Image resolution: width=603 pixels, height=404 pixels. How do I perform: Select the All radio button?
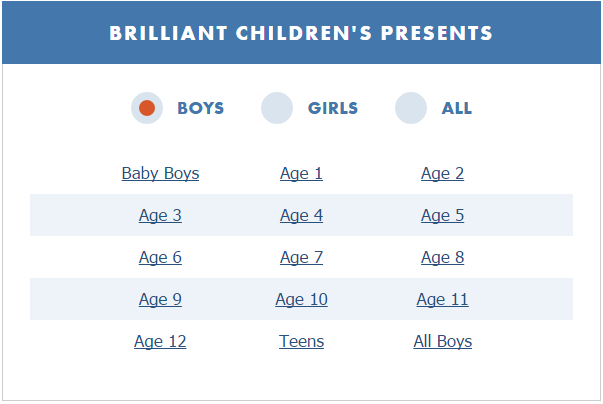click(411, 108)
